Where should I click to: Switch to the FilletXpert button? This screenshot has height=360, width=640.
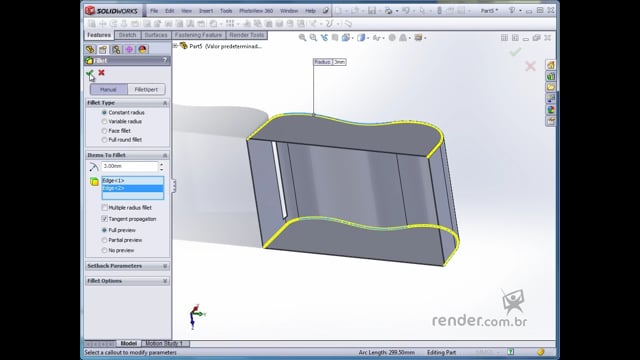tap(146, 89)
